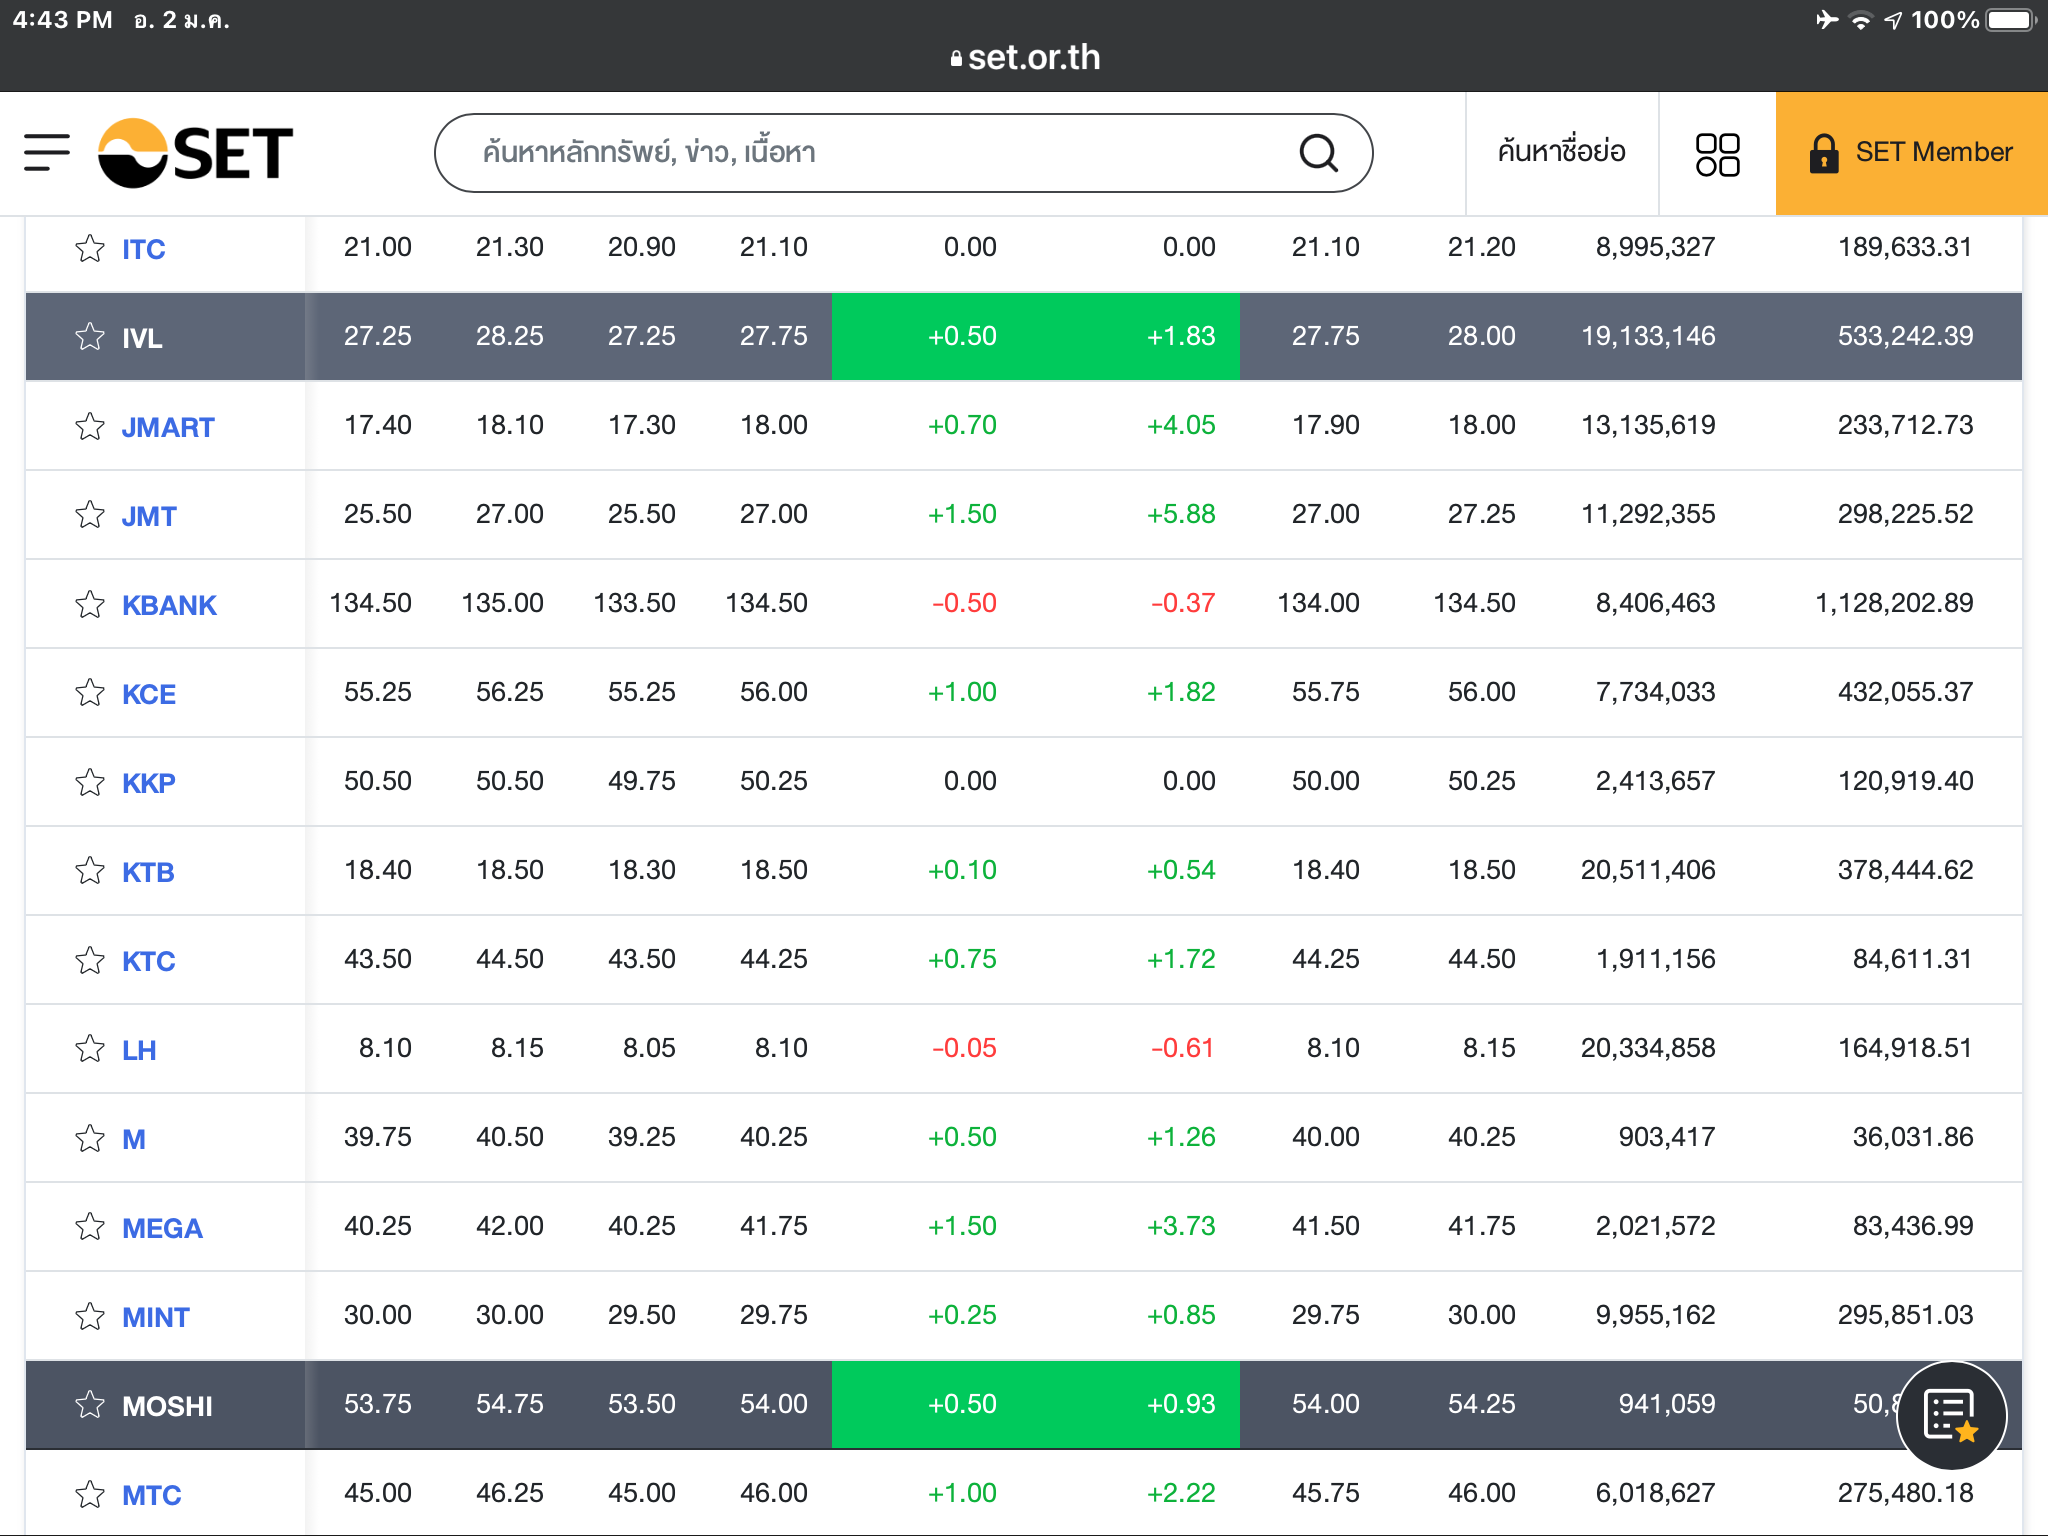This screenshot has height=1536, width=2048.
Task: Tap the search stocks and news field
Action: (x=880, y=153)
